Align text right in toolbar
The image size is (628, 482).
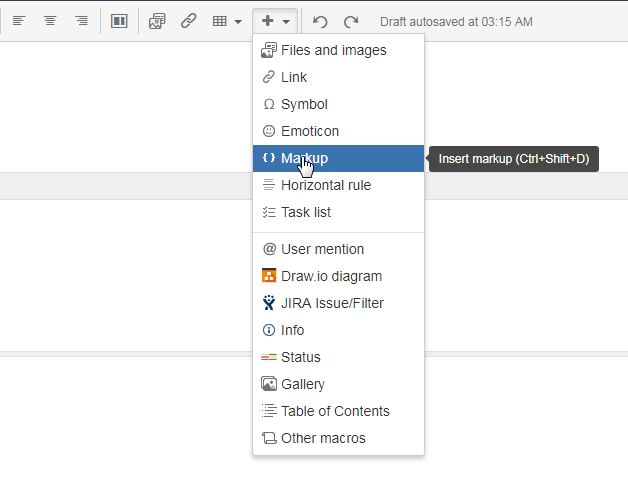(x=81, y=21)
